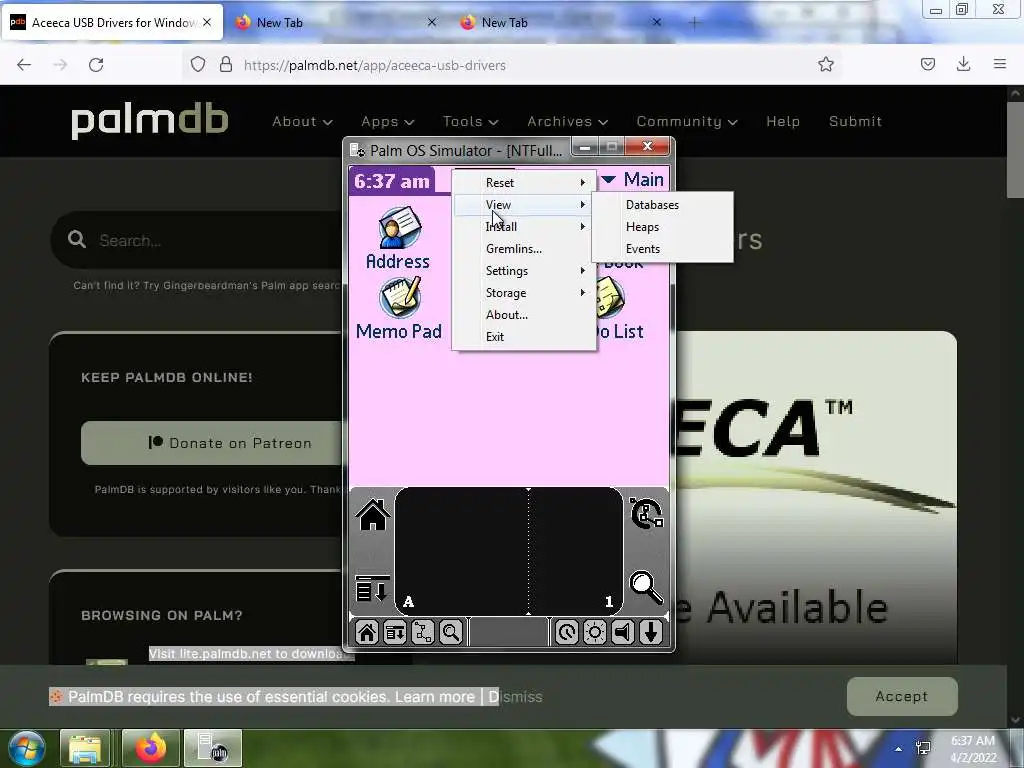
Task: Show hidden system tray icons arrow
Action: (899, 749)
